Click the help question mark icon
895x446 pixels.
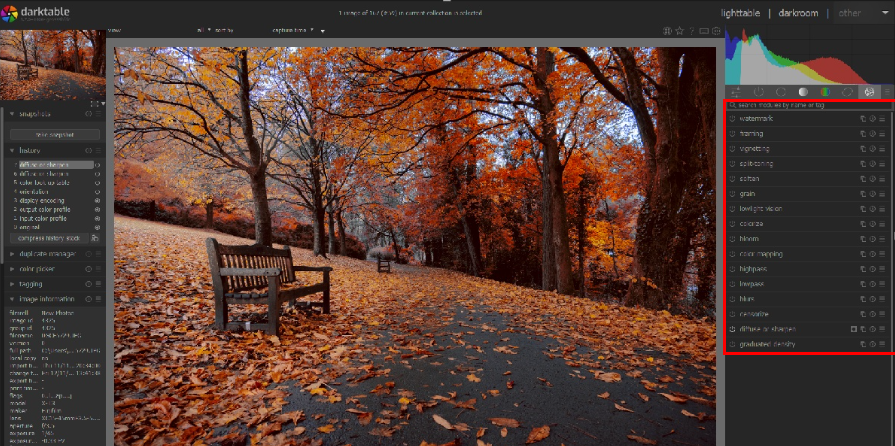coord(690,31)
